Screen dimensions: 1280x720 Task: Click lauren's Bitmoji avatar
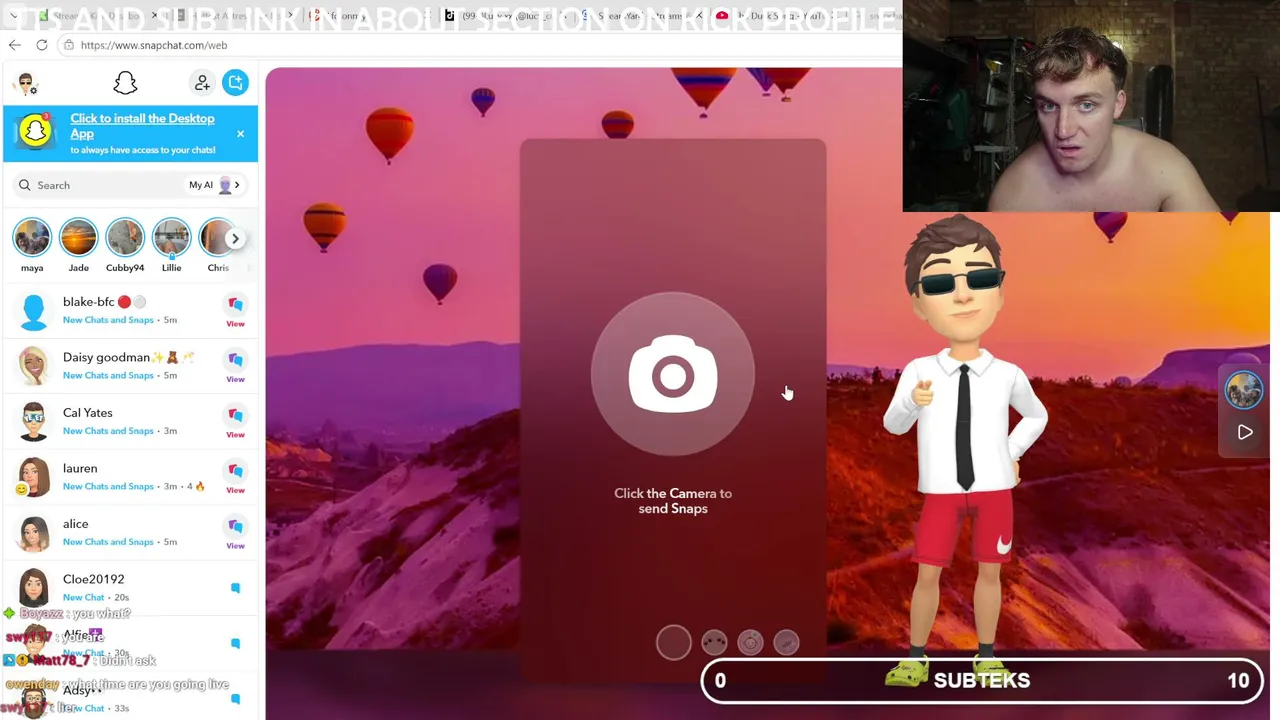point(33,477)
